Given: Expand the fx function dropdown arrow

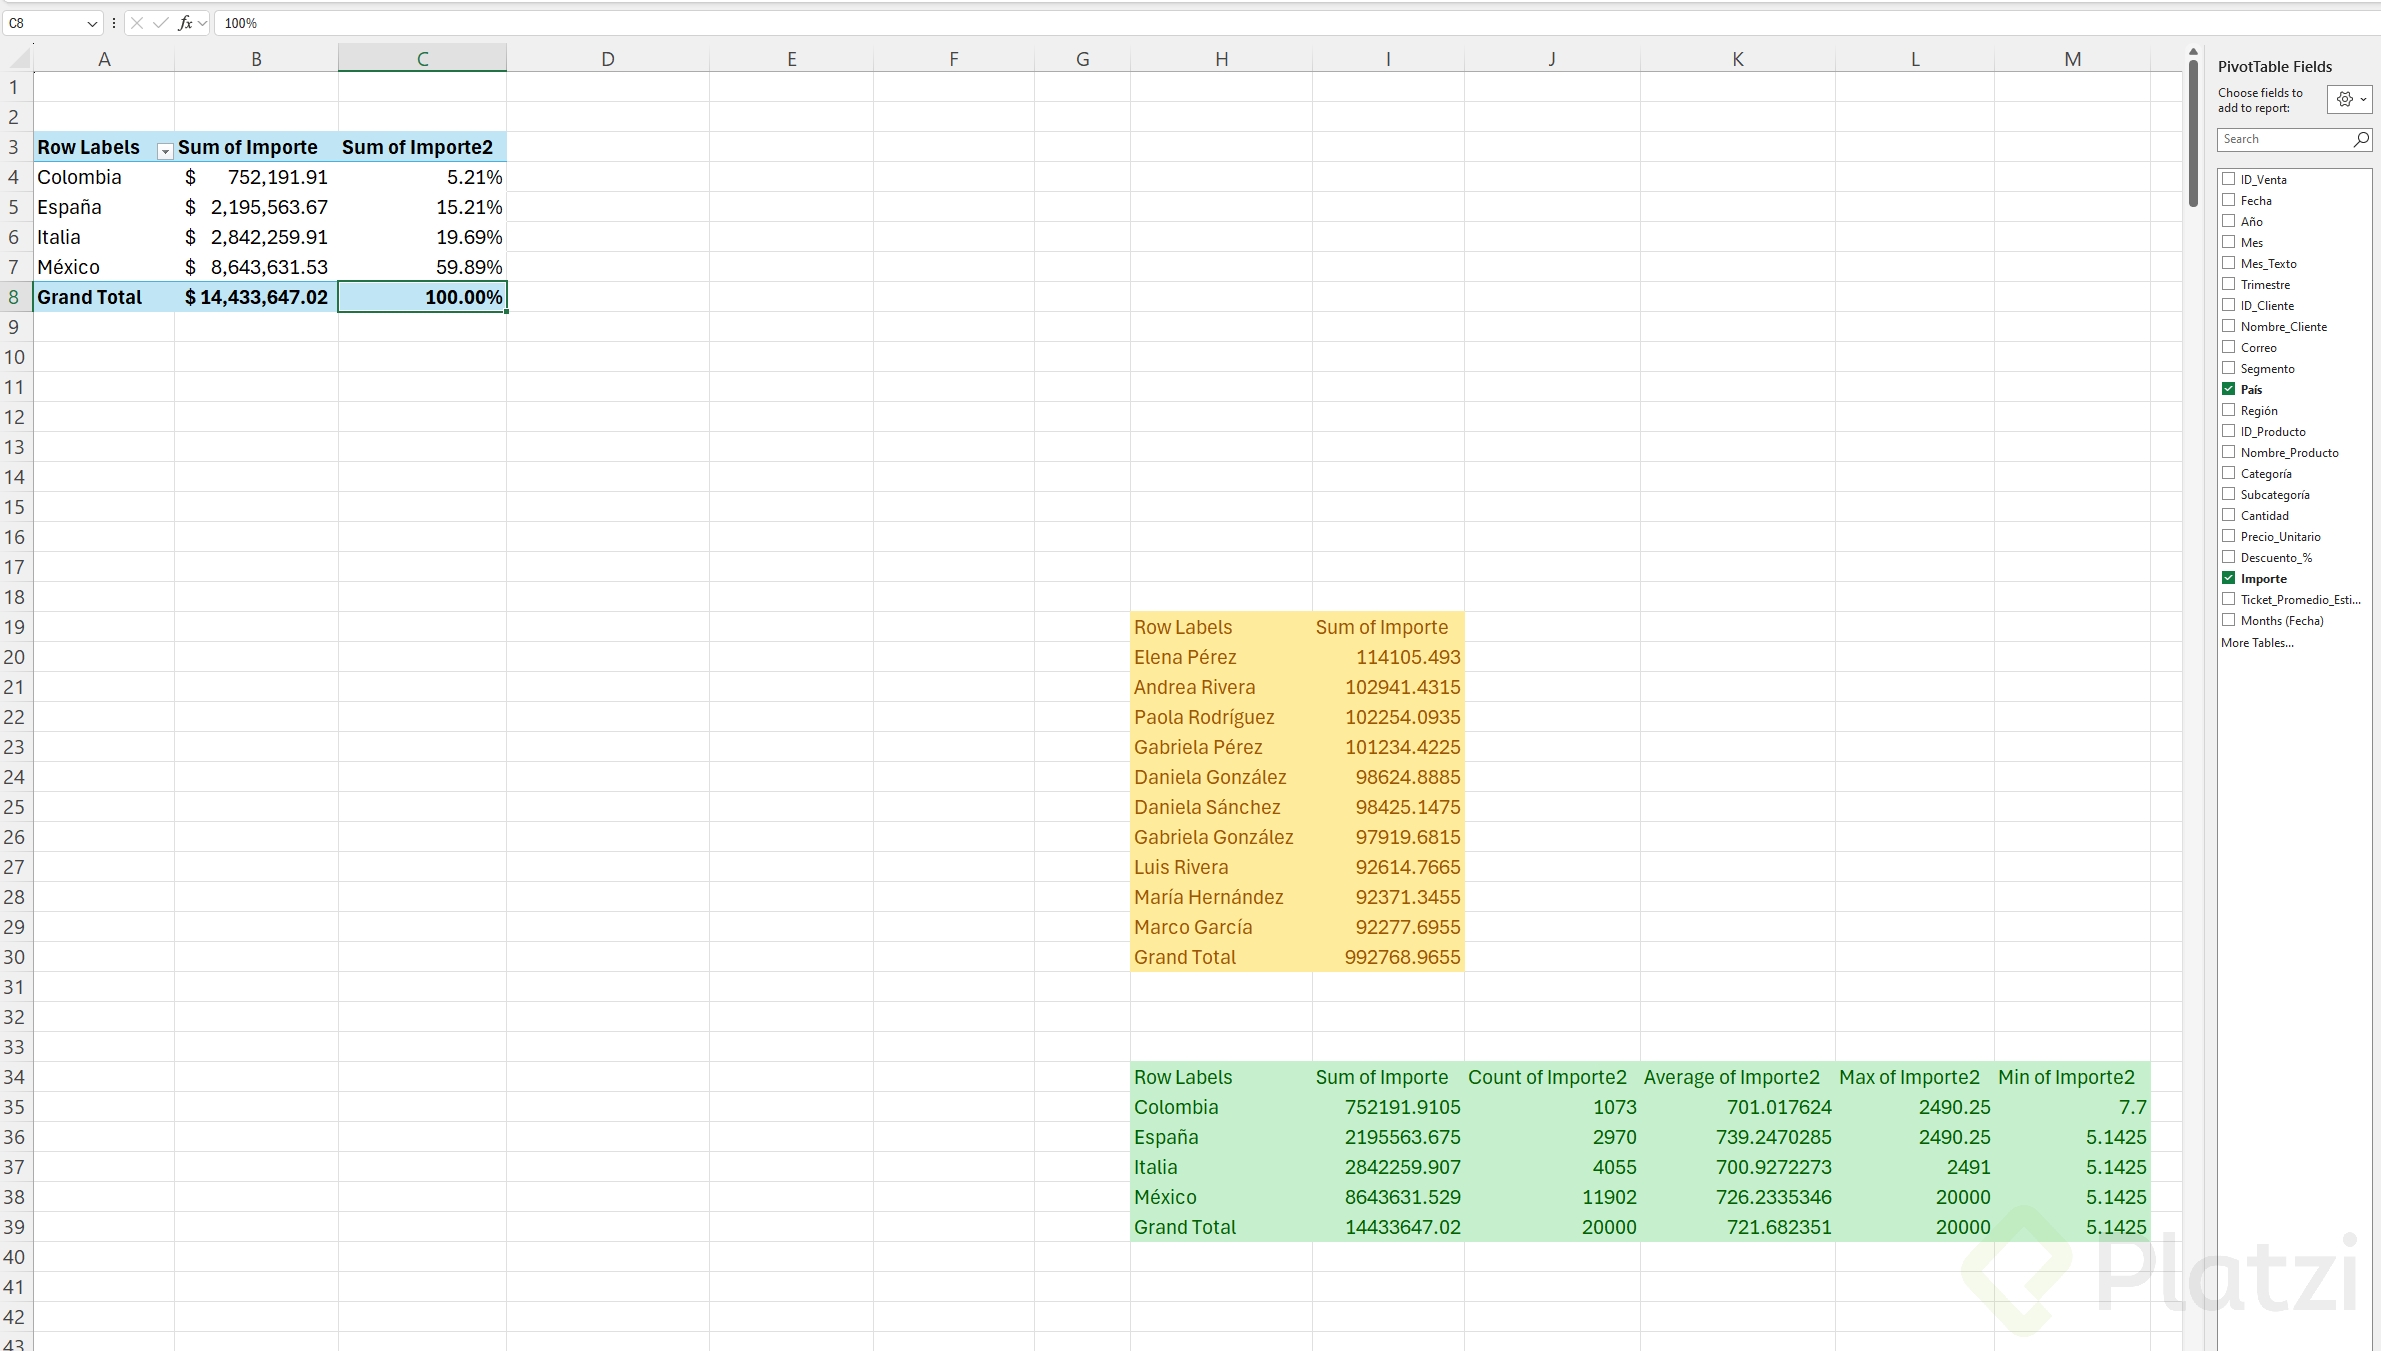Looking at the screenshot, I should coord(203,23).
